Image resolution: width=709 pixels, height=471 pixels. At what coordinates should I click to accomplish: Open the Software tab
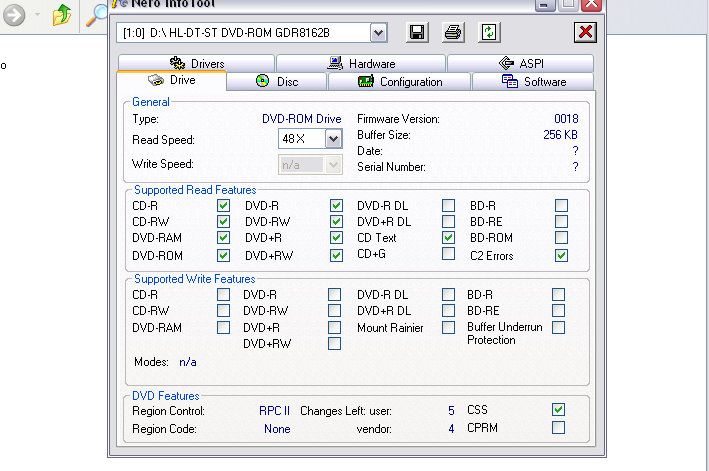(533, 82)
